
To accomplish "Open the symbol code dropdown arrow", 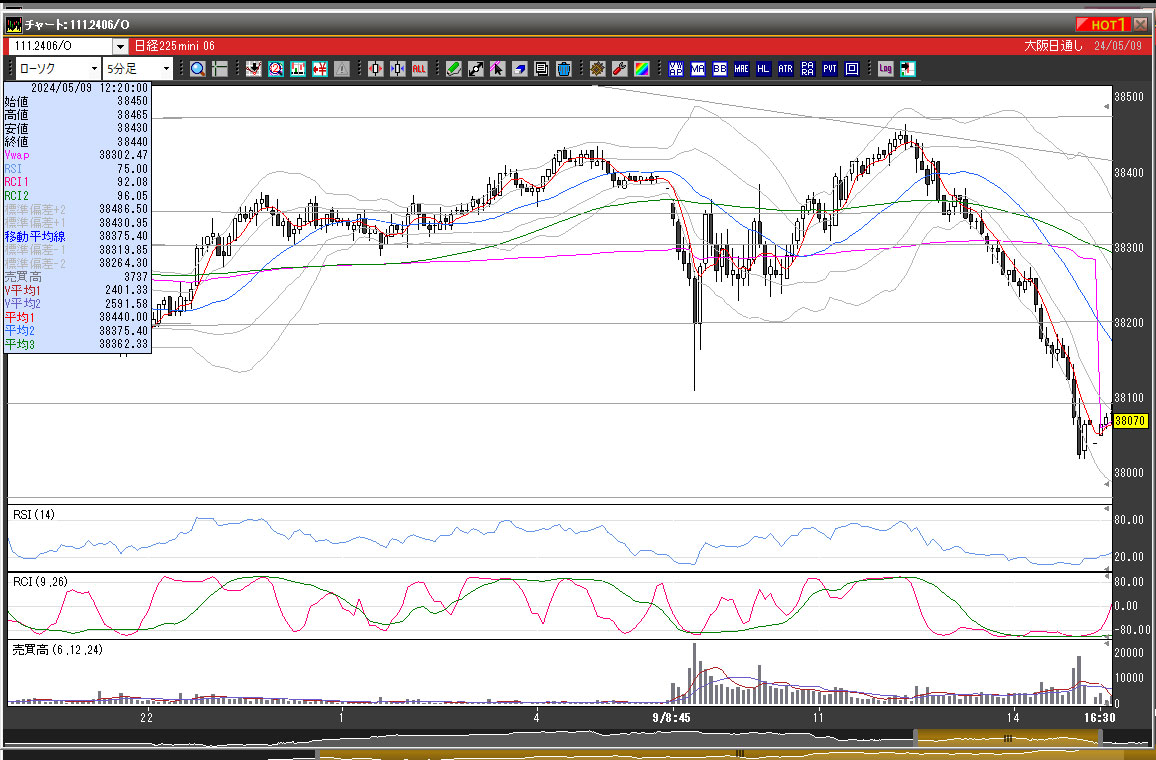I will pos(120,46).
